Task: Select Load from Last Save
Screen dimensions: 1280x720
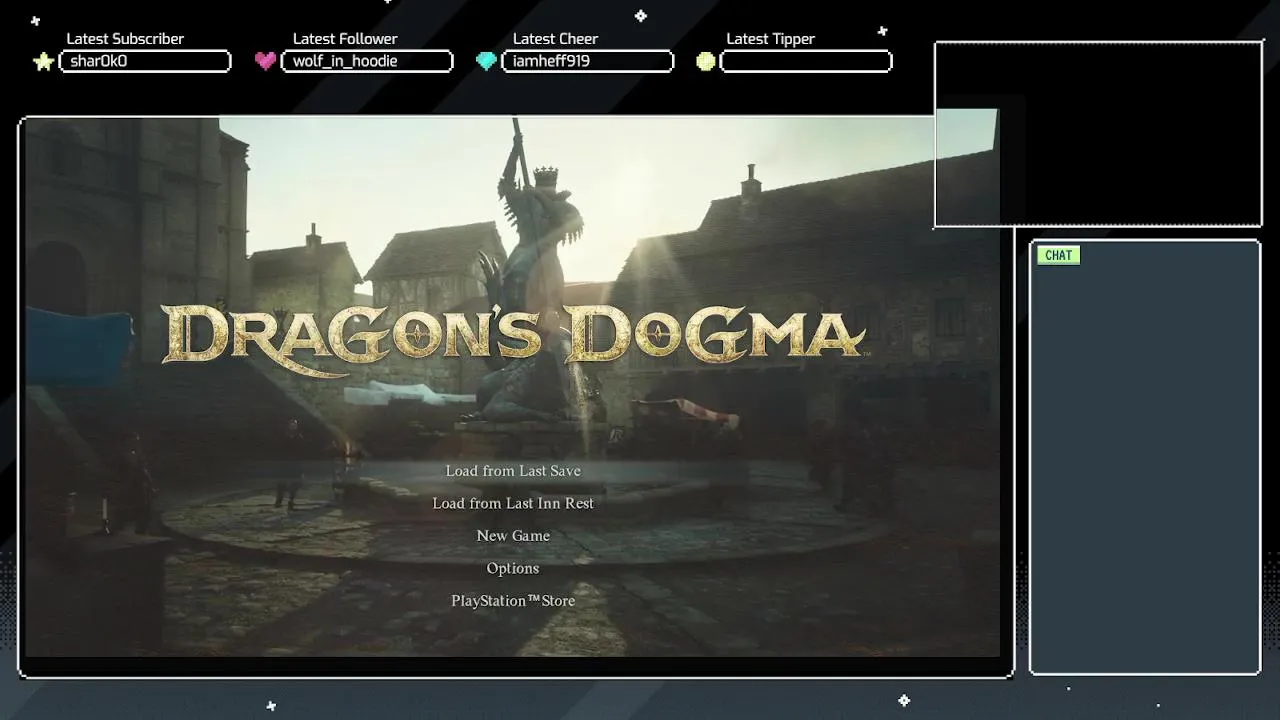Action: (513, 471)
